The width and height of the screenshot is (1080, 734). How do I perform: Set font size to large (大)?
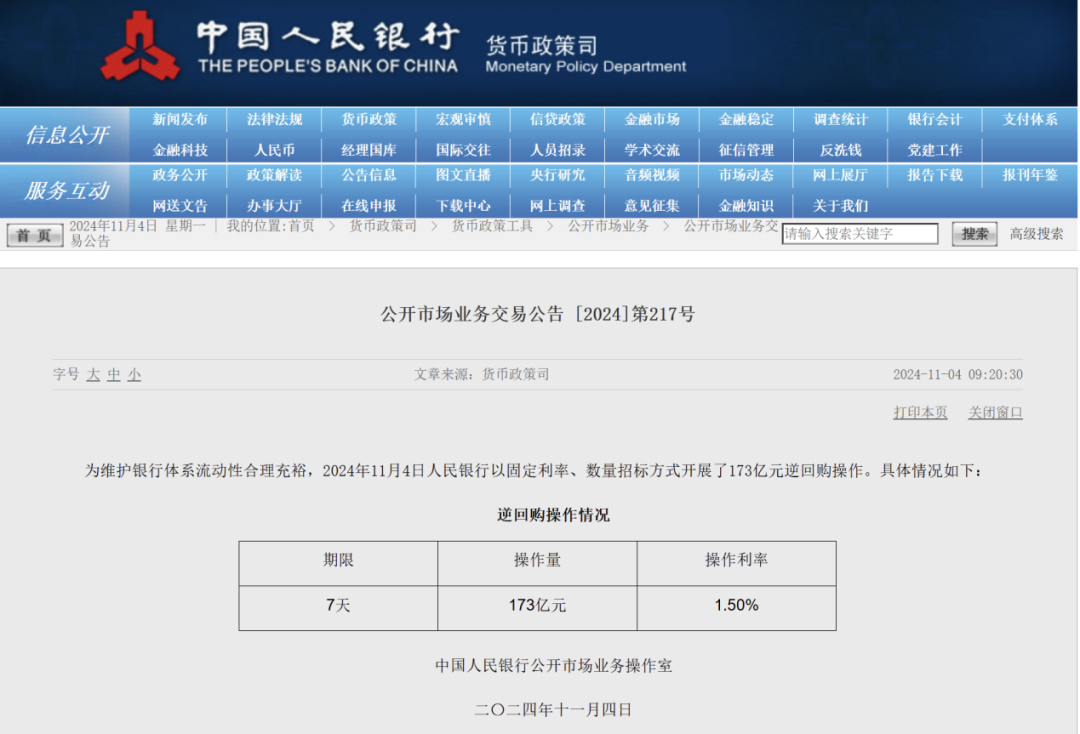point(93,375)
